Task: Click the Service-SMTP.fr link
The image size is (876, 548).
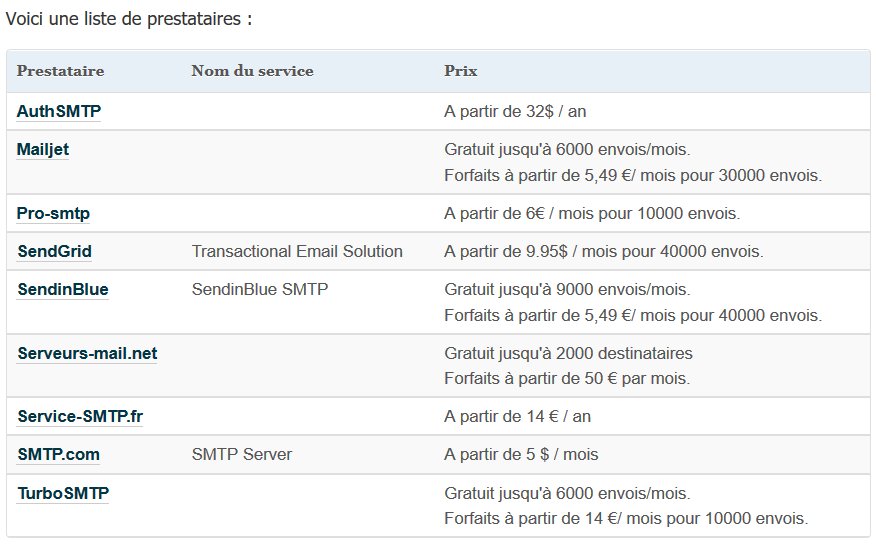Action: 79,415
